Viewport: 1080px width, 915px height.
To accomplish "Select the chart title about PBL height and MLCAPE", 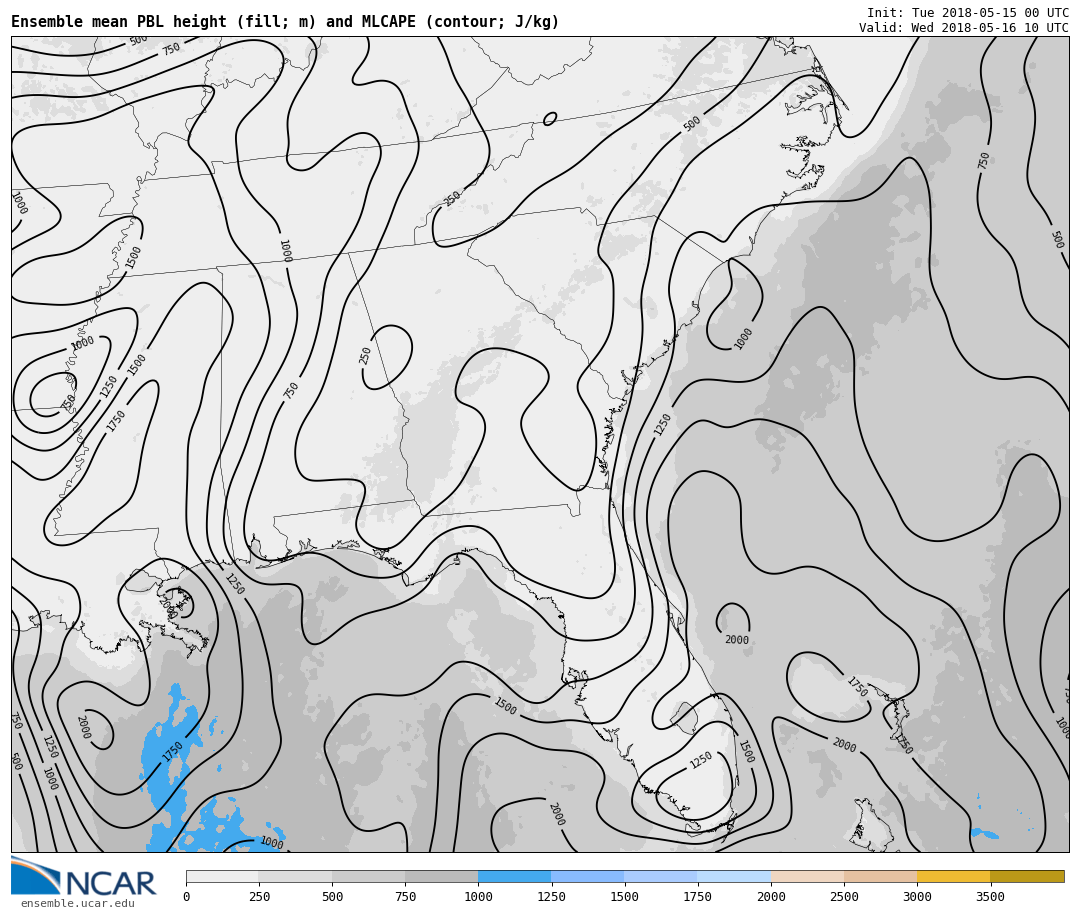I will click(x=285, y=21).
